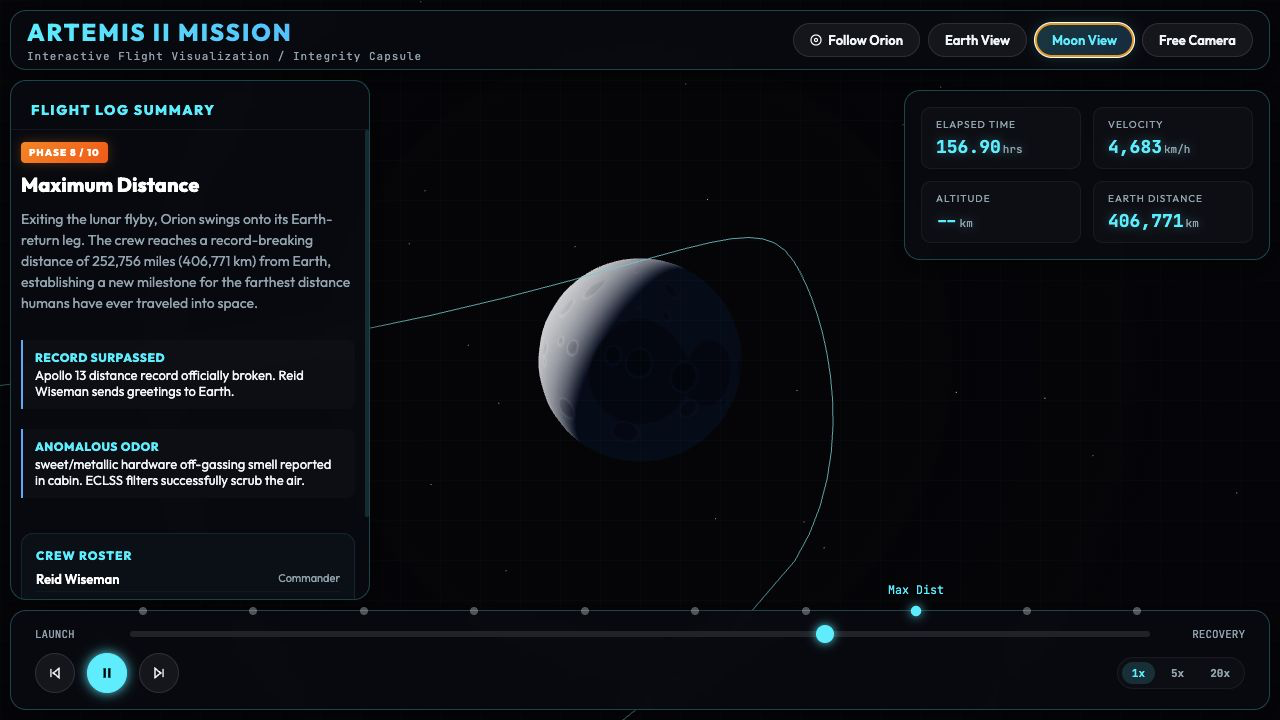Click the flight log panel scrollbar

point(368,323)
